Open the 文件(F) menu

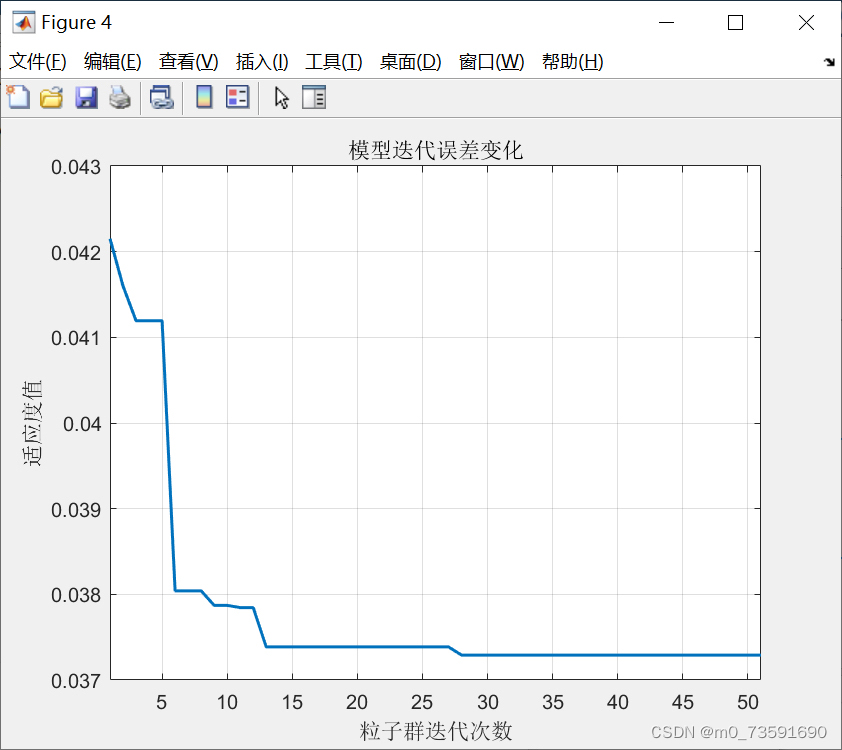coord(38,61)
